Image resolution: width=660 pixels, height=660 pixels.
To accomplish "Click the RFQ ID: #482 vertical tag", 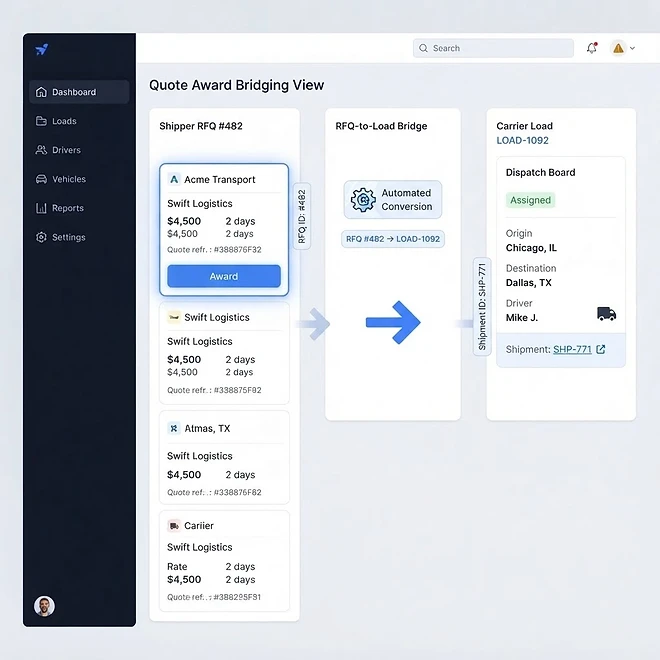I will 302,216.
